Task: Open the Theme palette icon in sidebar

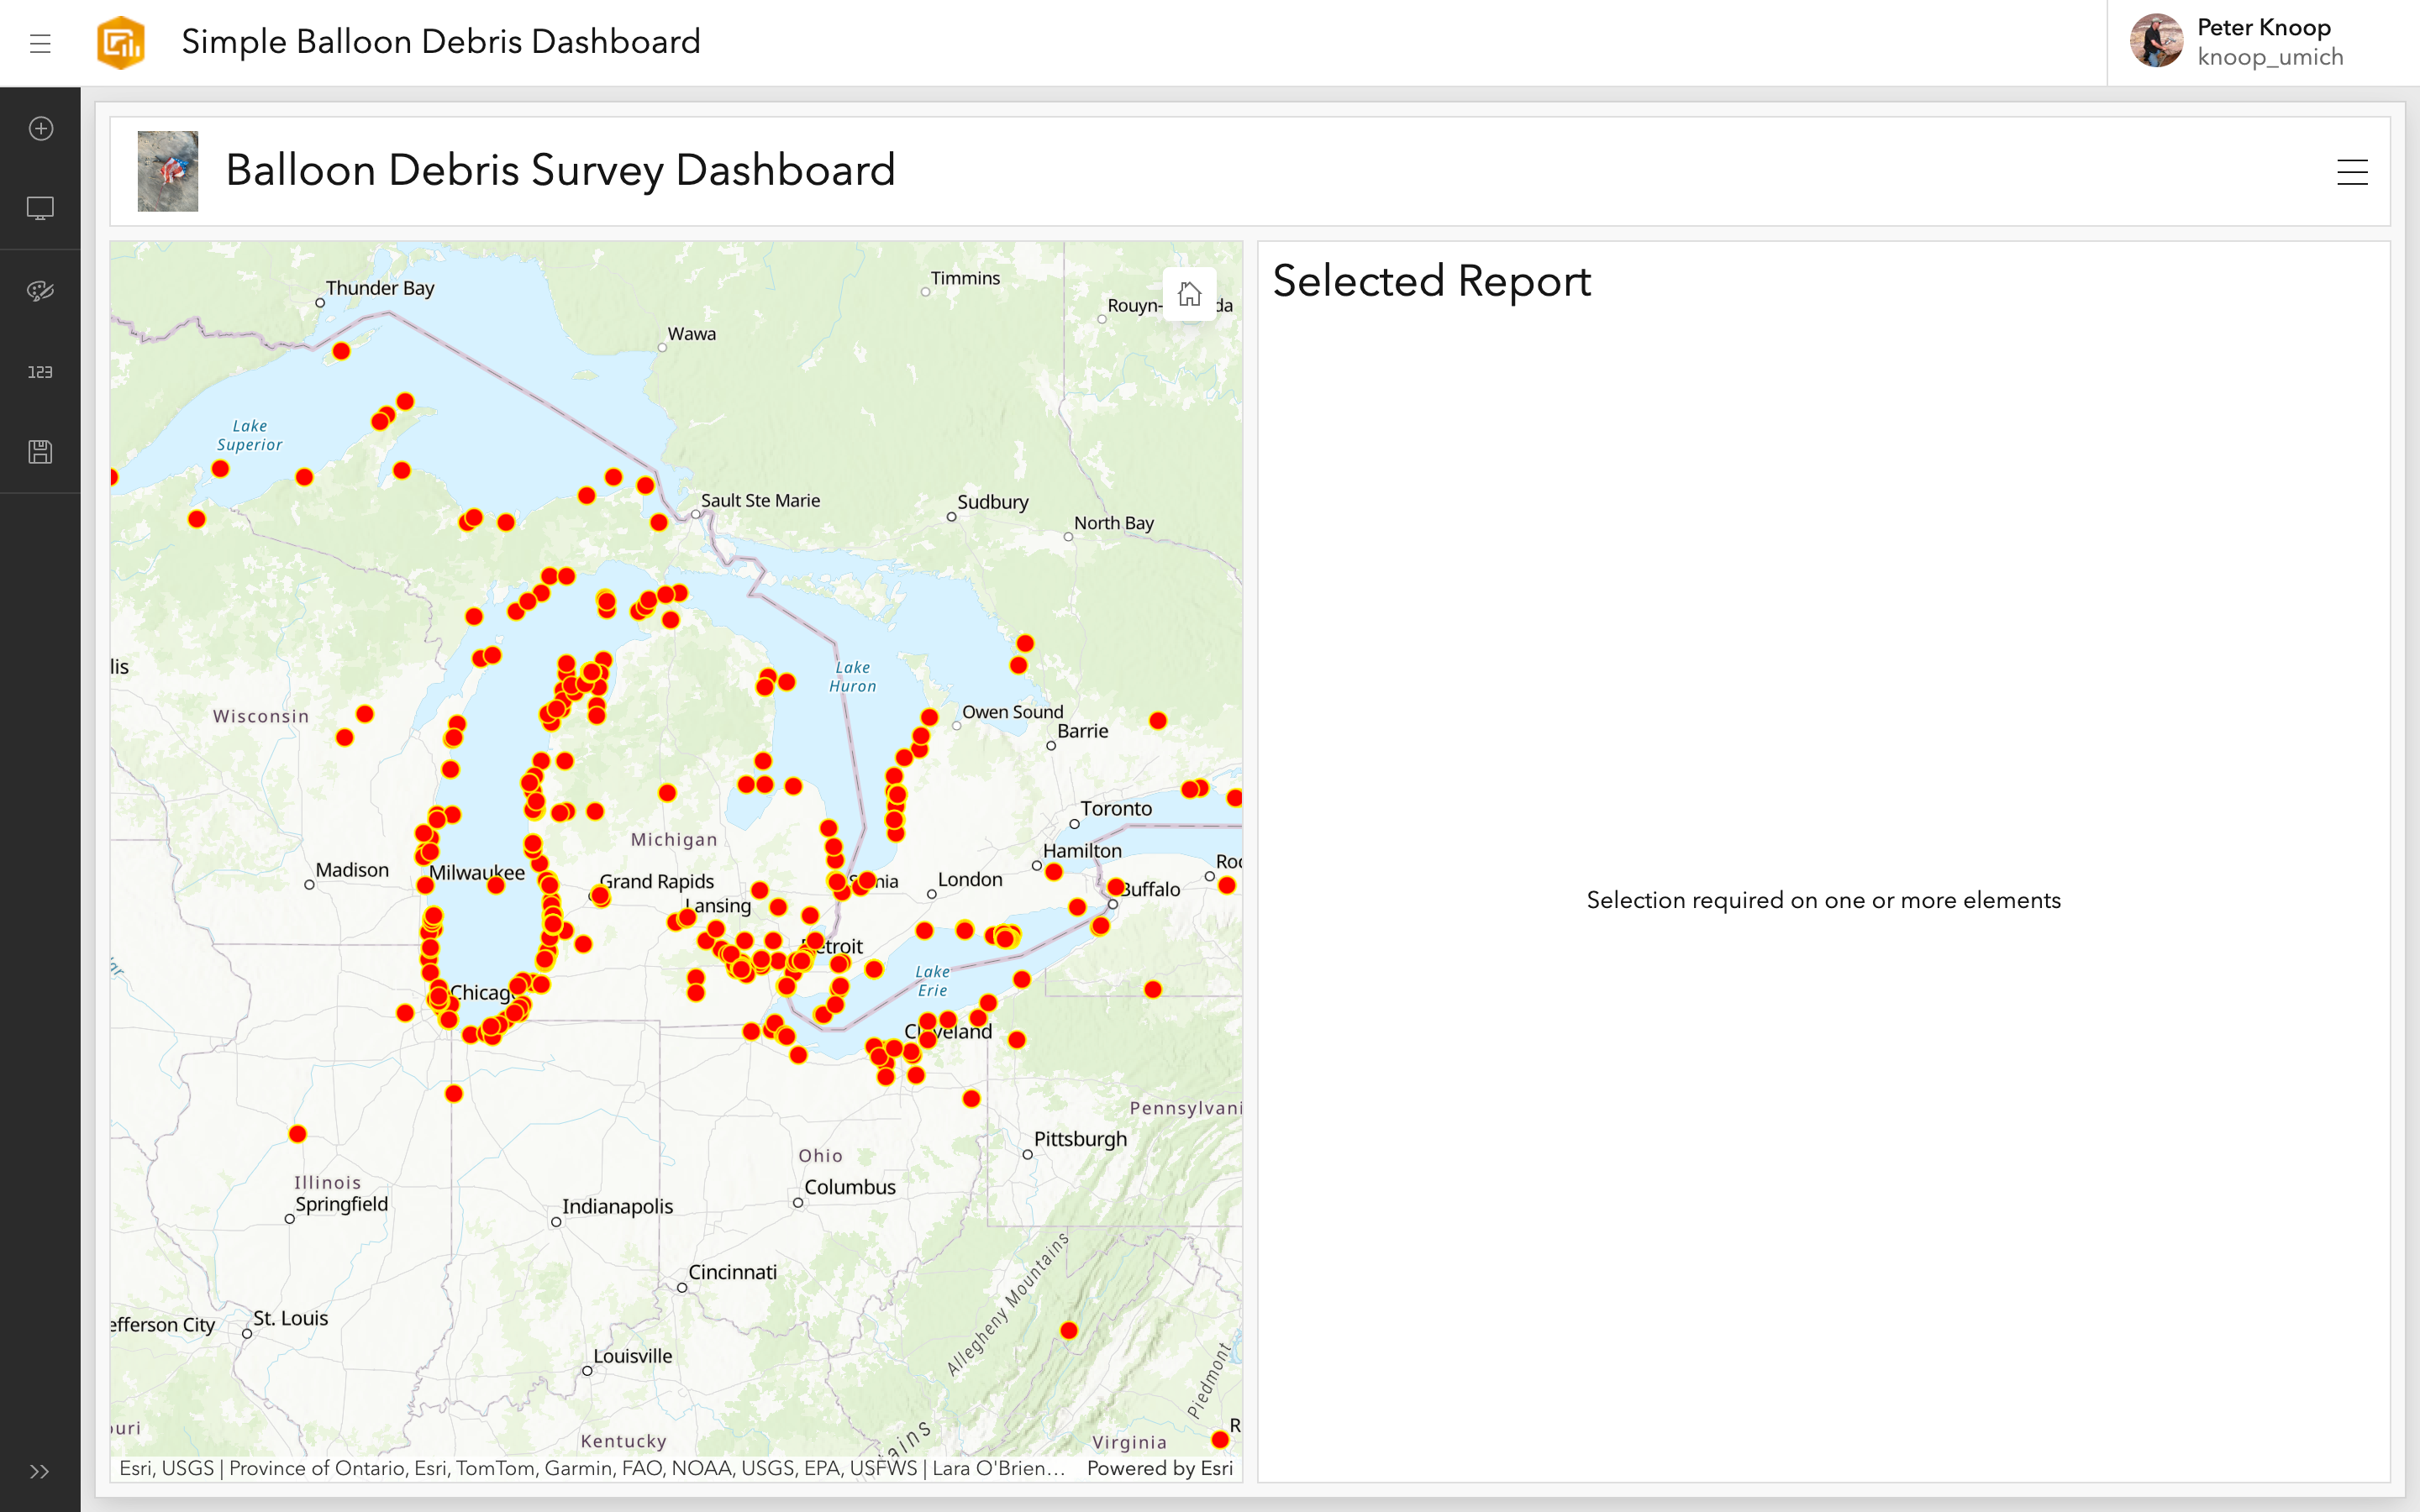Action: pos(40,291)
